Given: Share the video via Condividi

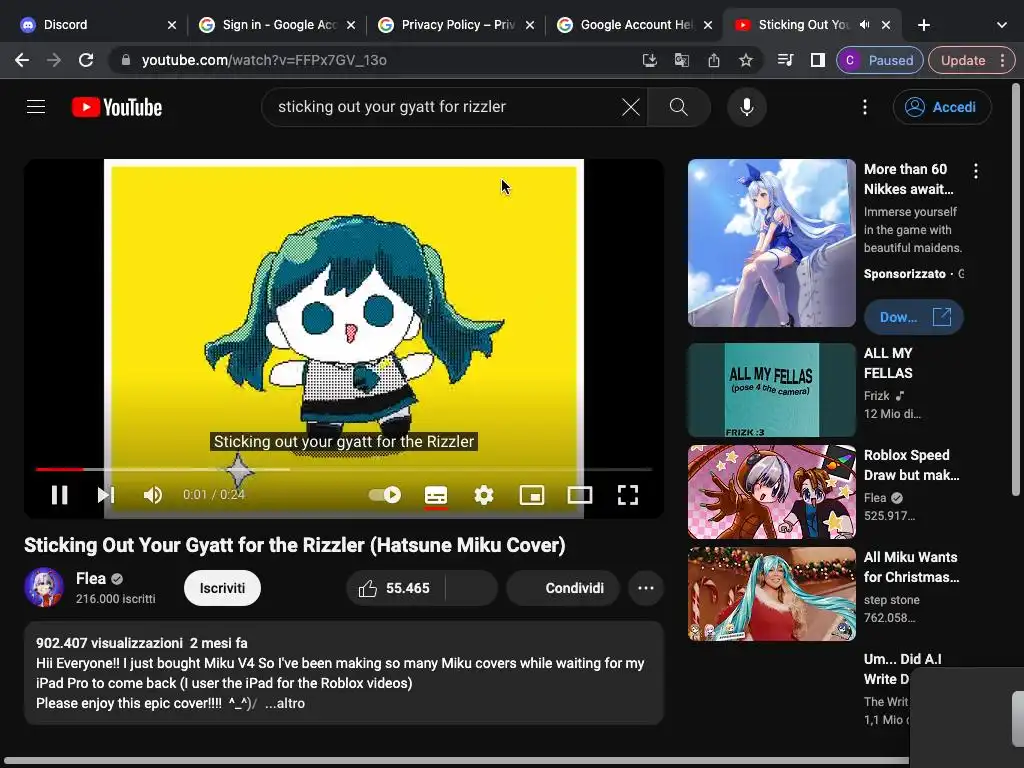Looking at the screenshot, I should [x=563, y=588].
